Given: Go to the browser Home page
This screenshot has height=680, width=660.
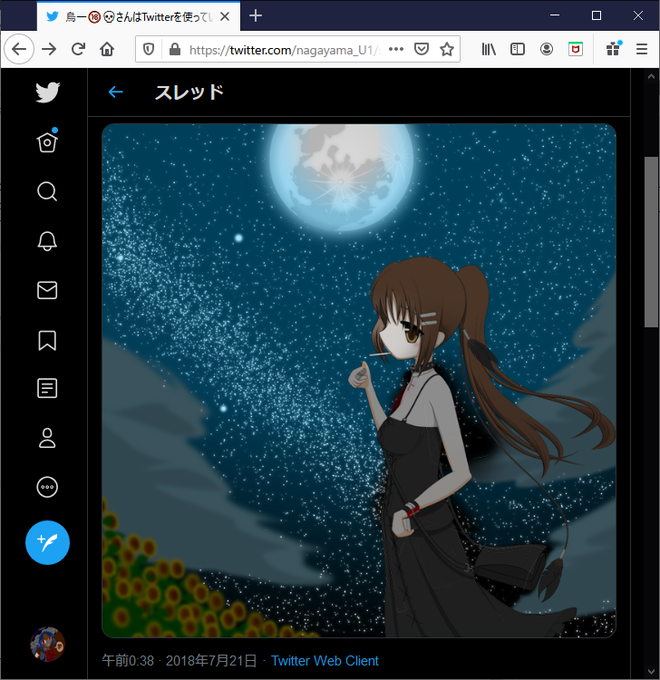Looking at the screenshot, I should [x=107, y=49].
